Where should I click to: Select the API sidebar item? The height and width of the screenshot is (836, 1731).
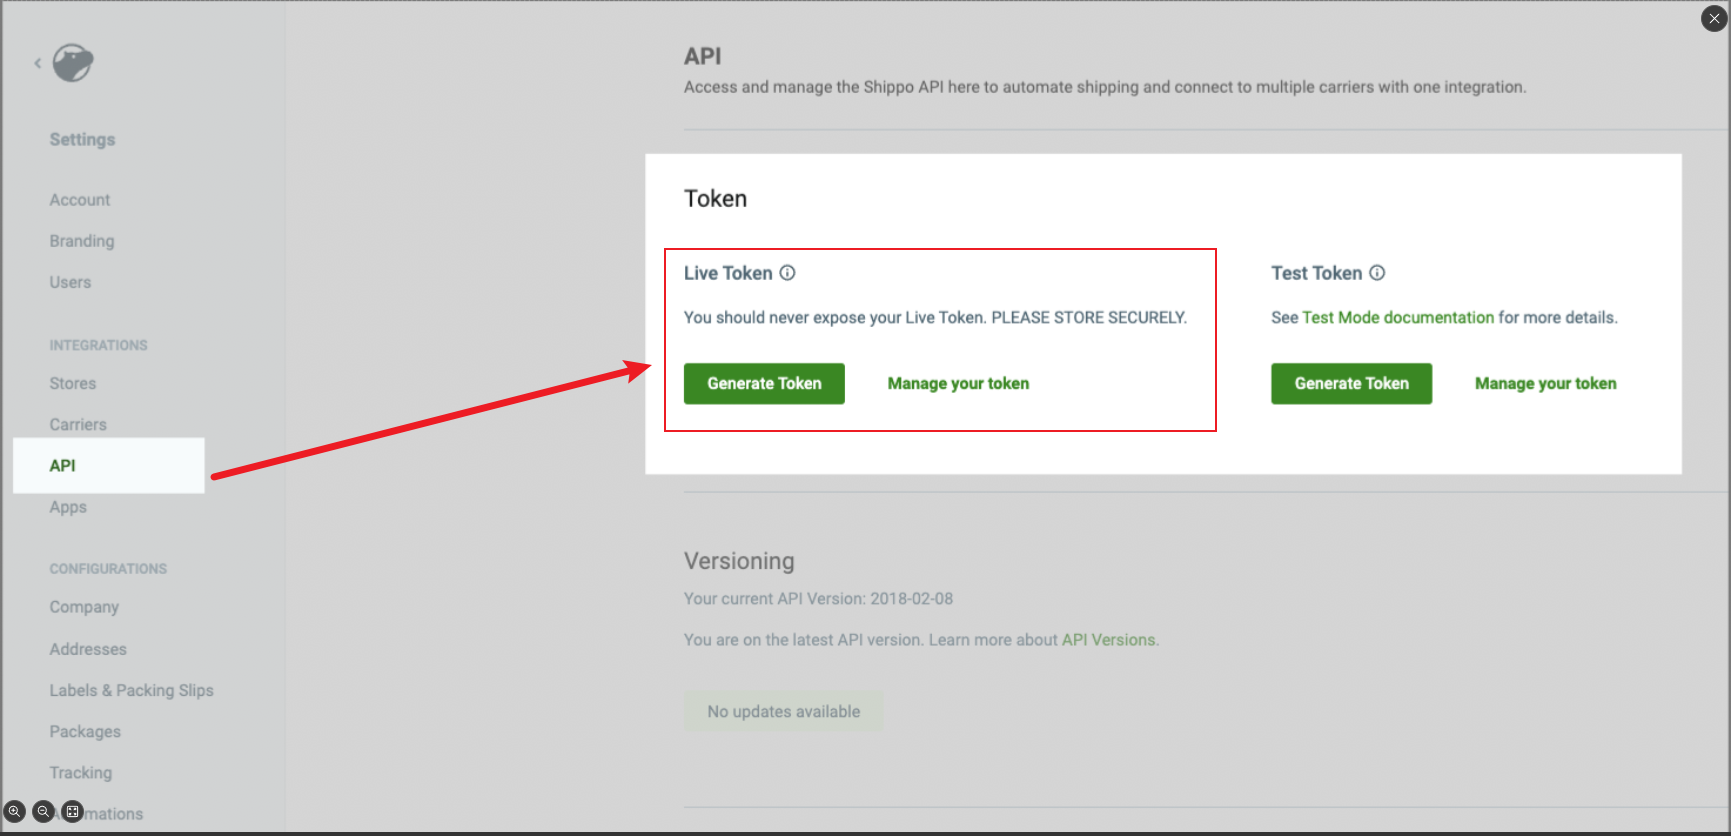point(109,465)
